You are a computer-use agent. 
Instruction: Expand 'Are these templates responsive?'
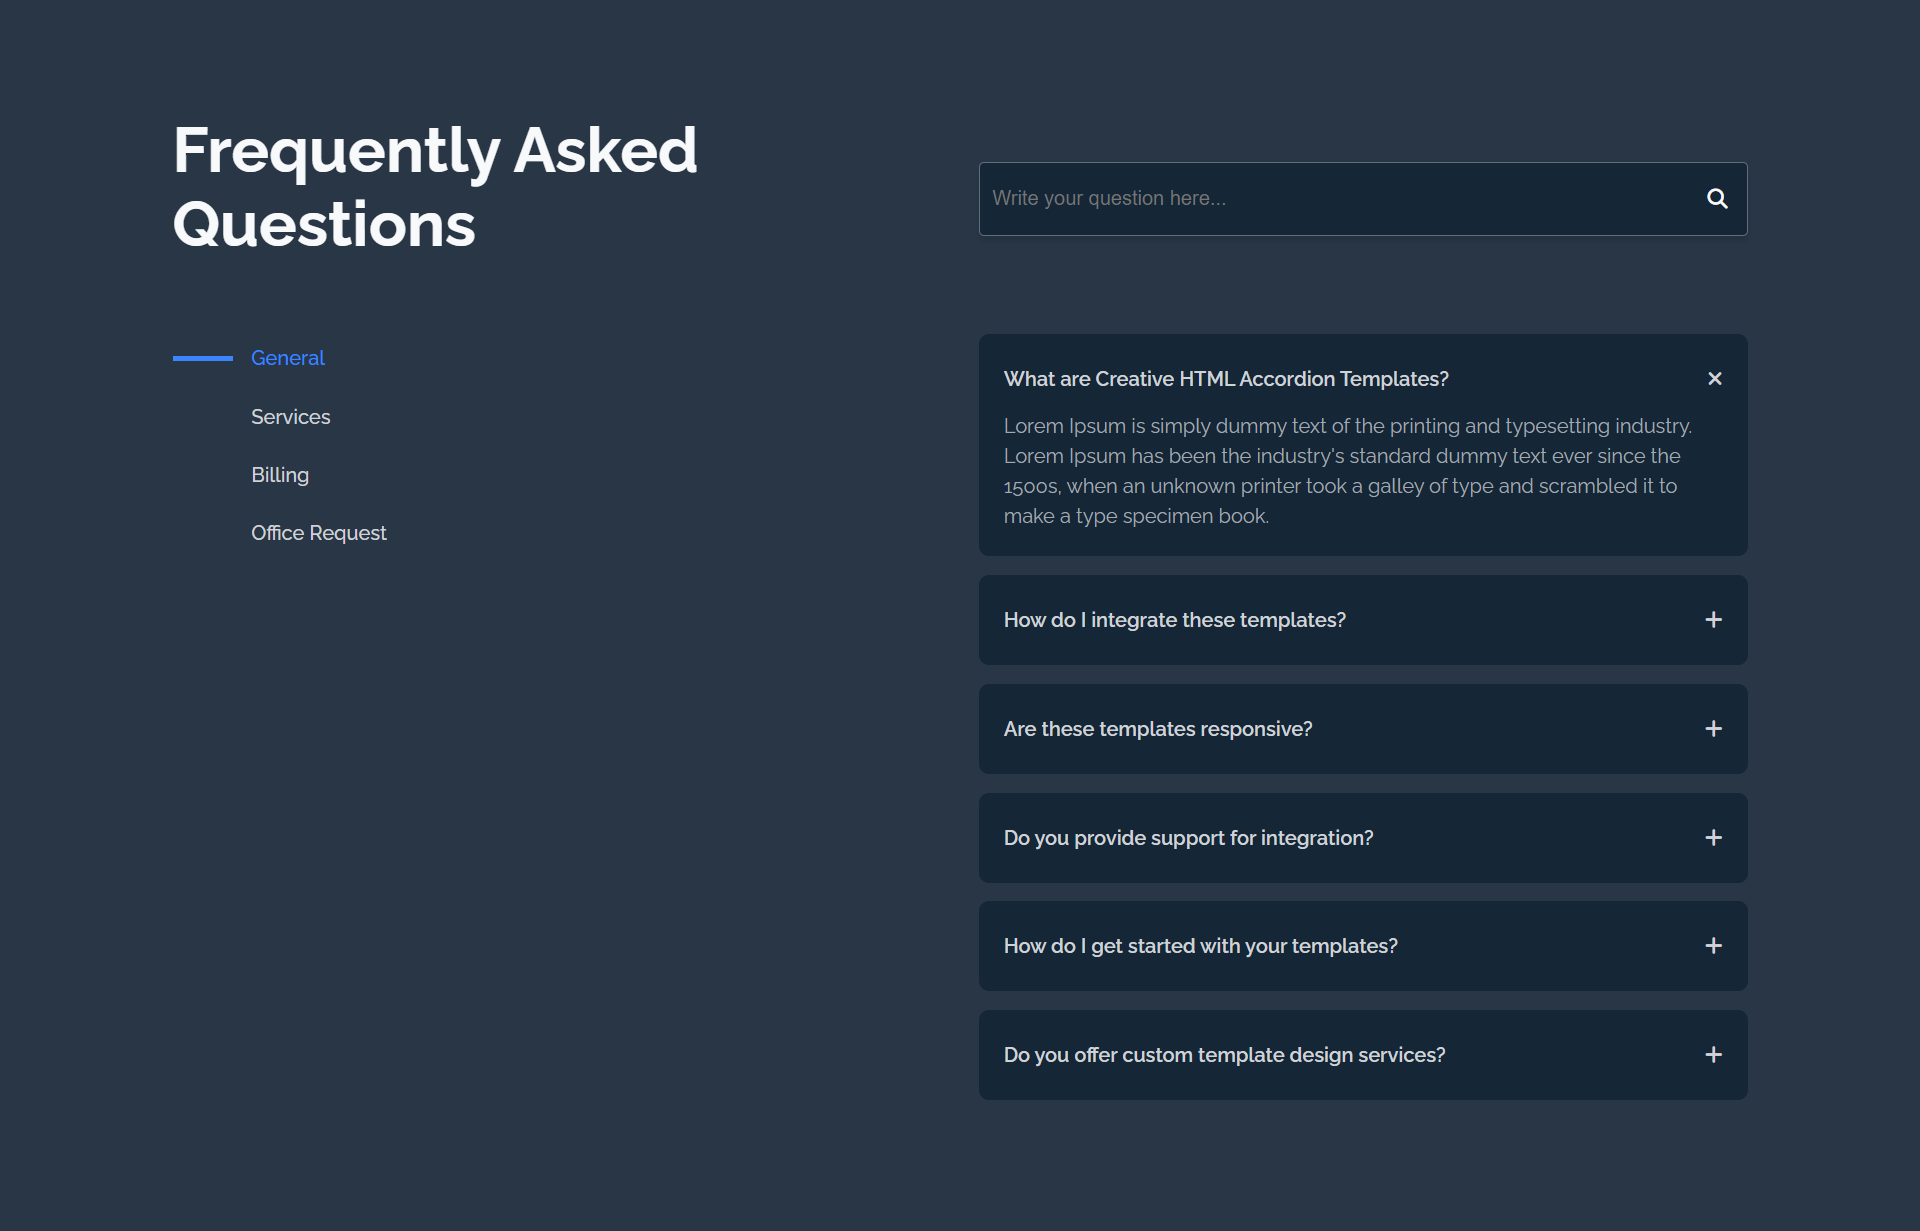click(1158, 729)
